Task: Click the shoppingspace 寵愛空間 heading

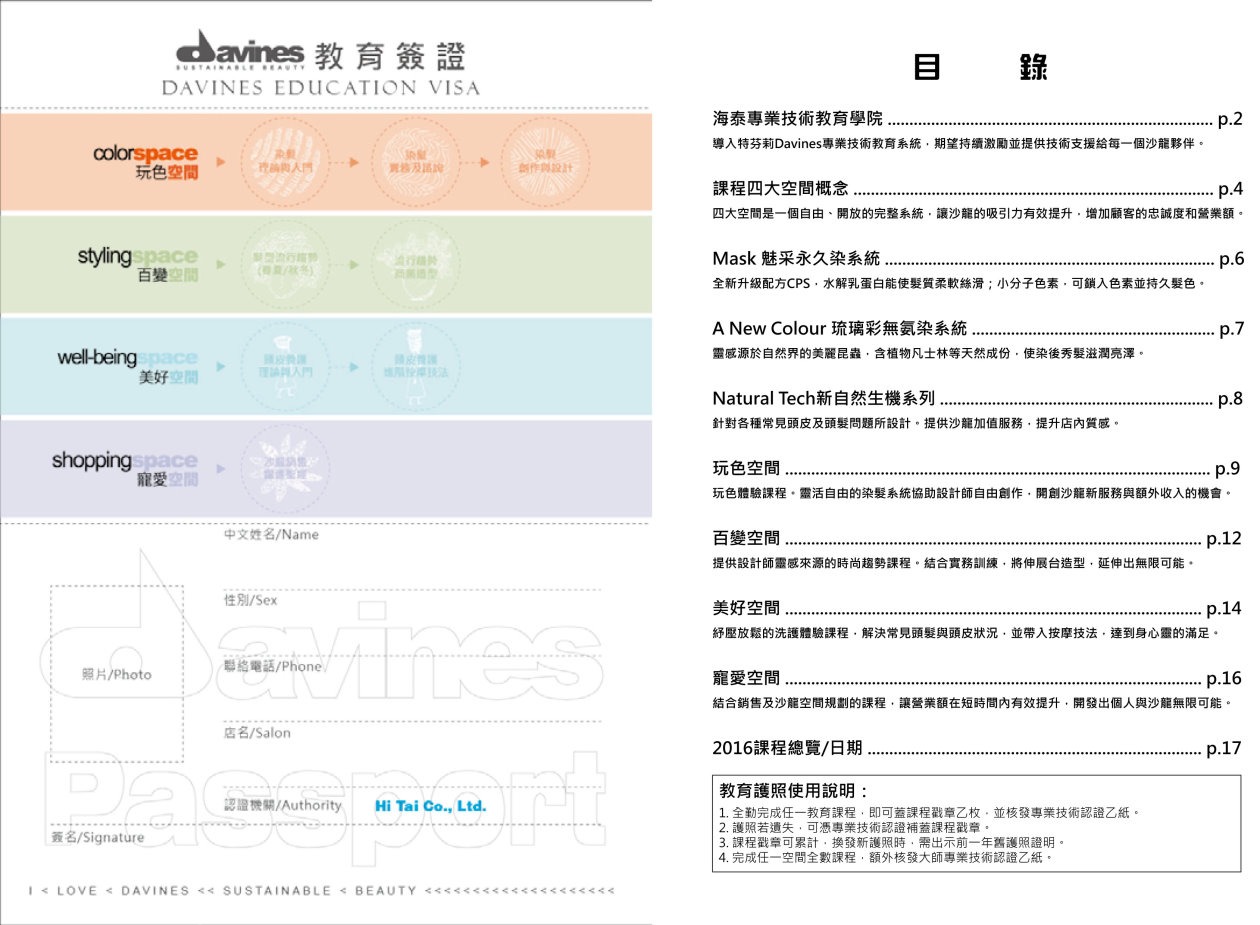Action: point(125,469)
